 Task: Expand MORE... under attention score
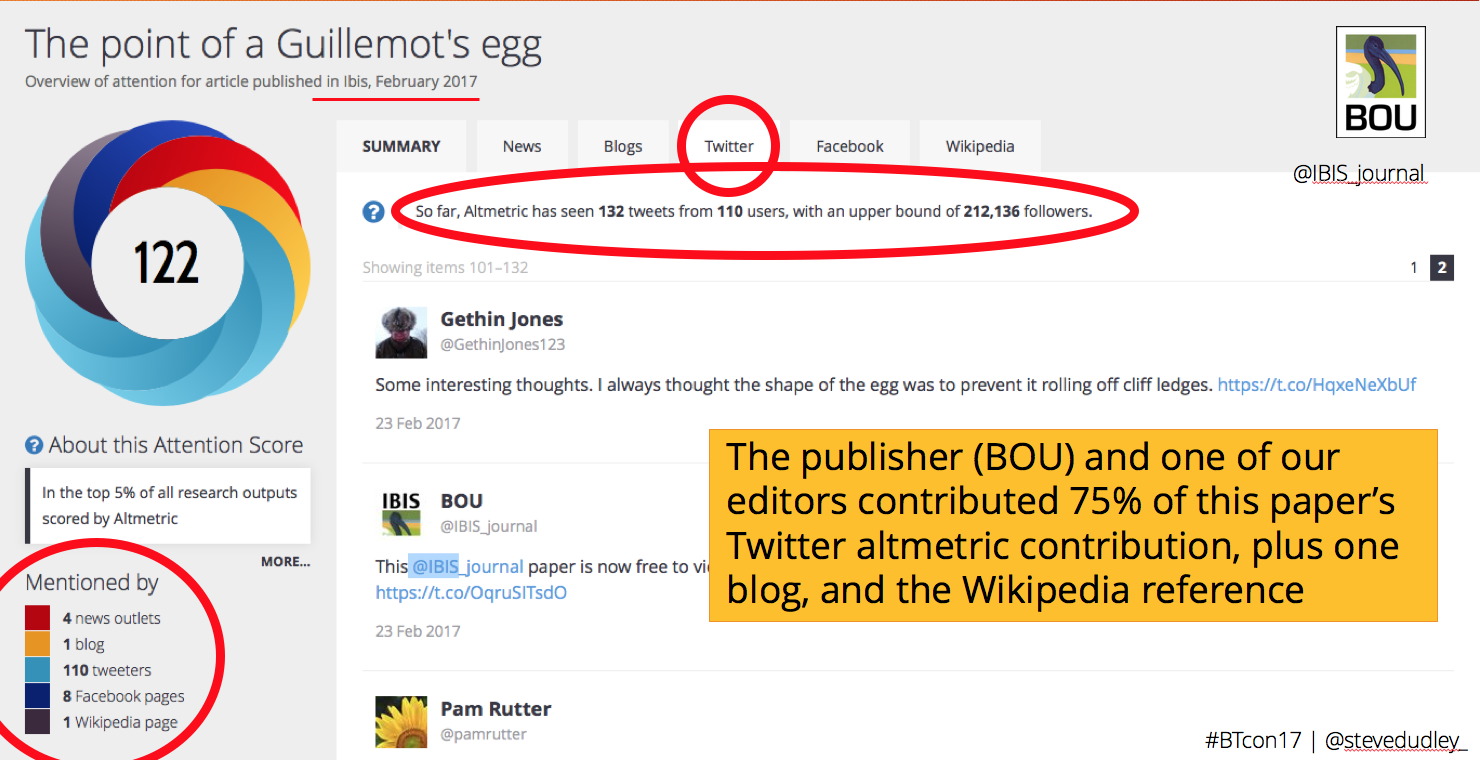286,562
